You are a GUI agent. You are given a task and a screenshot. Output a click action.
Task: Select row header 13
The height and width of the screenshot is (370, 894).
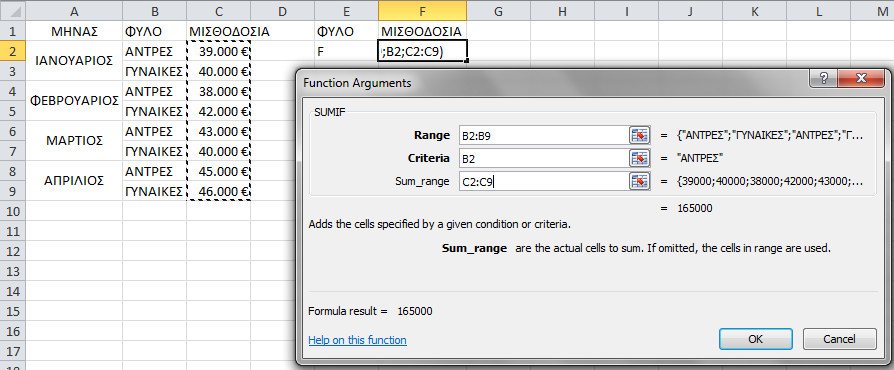pos(13,271)
